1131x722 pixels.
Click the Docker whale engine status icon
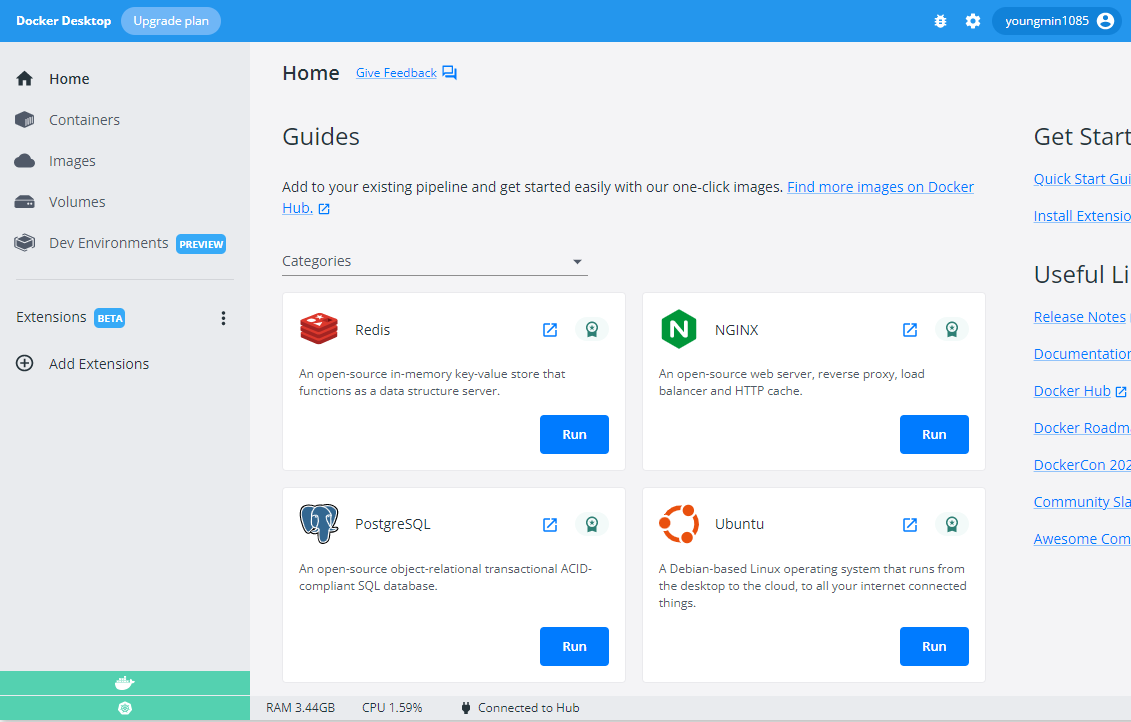tap(125, 683)
